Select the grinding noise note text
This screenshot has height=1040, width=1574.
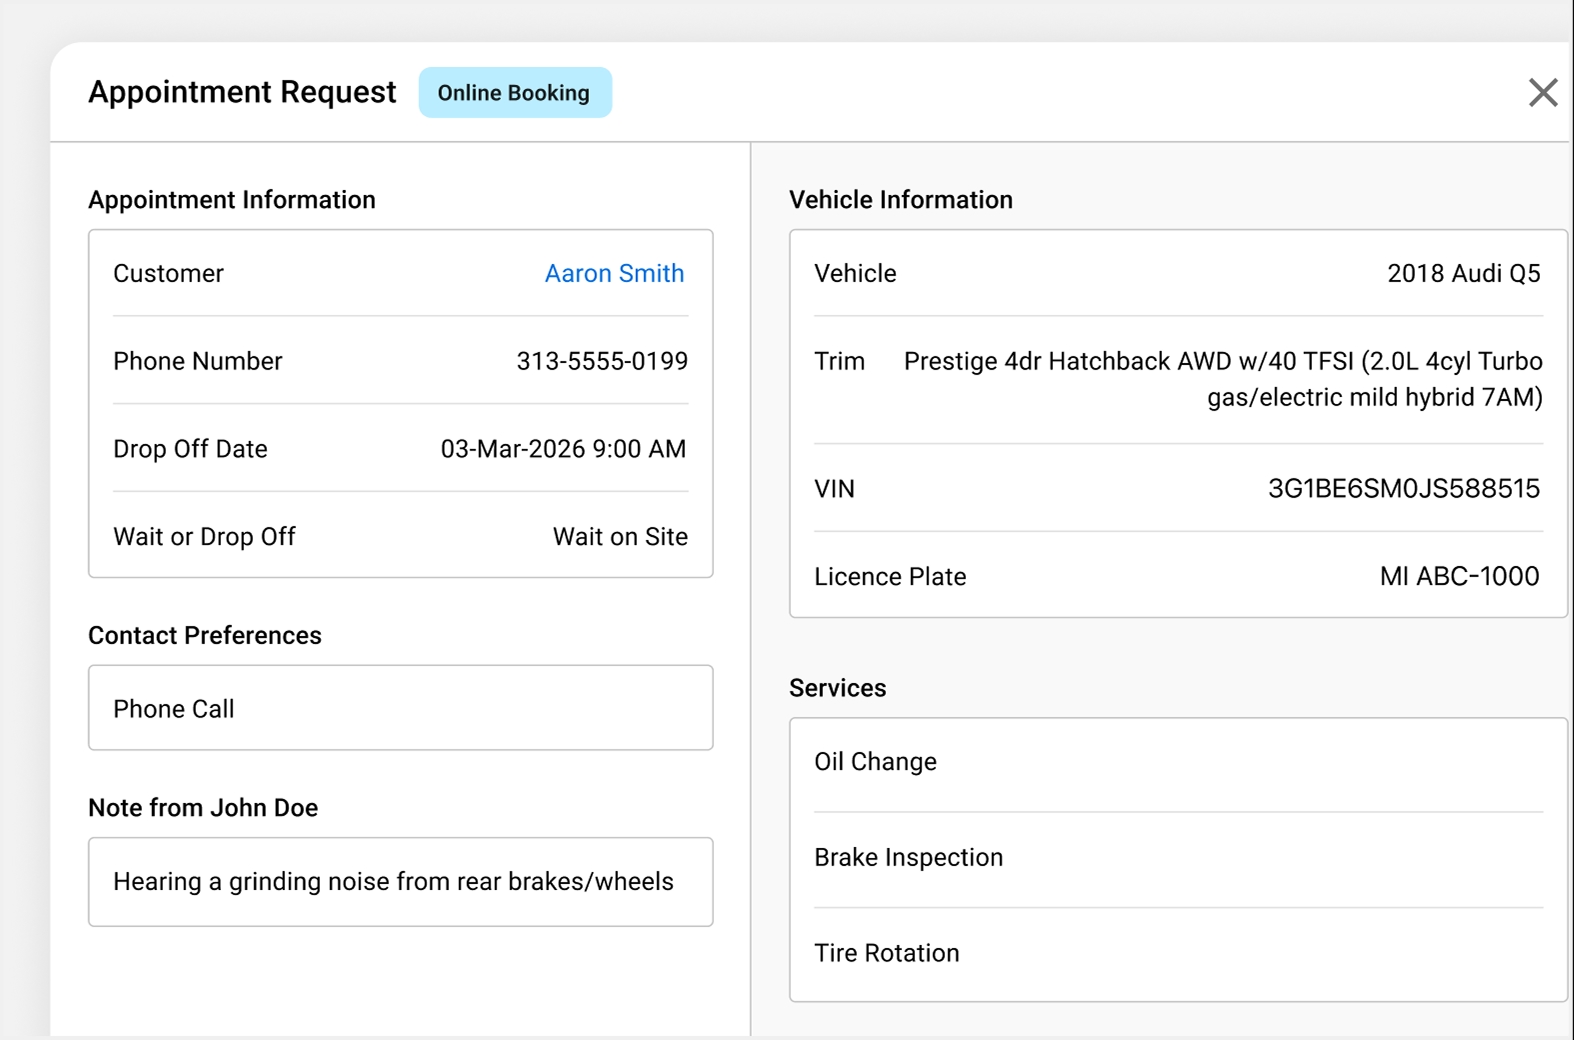[393, 881]
